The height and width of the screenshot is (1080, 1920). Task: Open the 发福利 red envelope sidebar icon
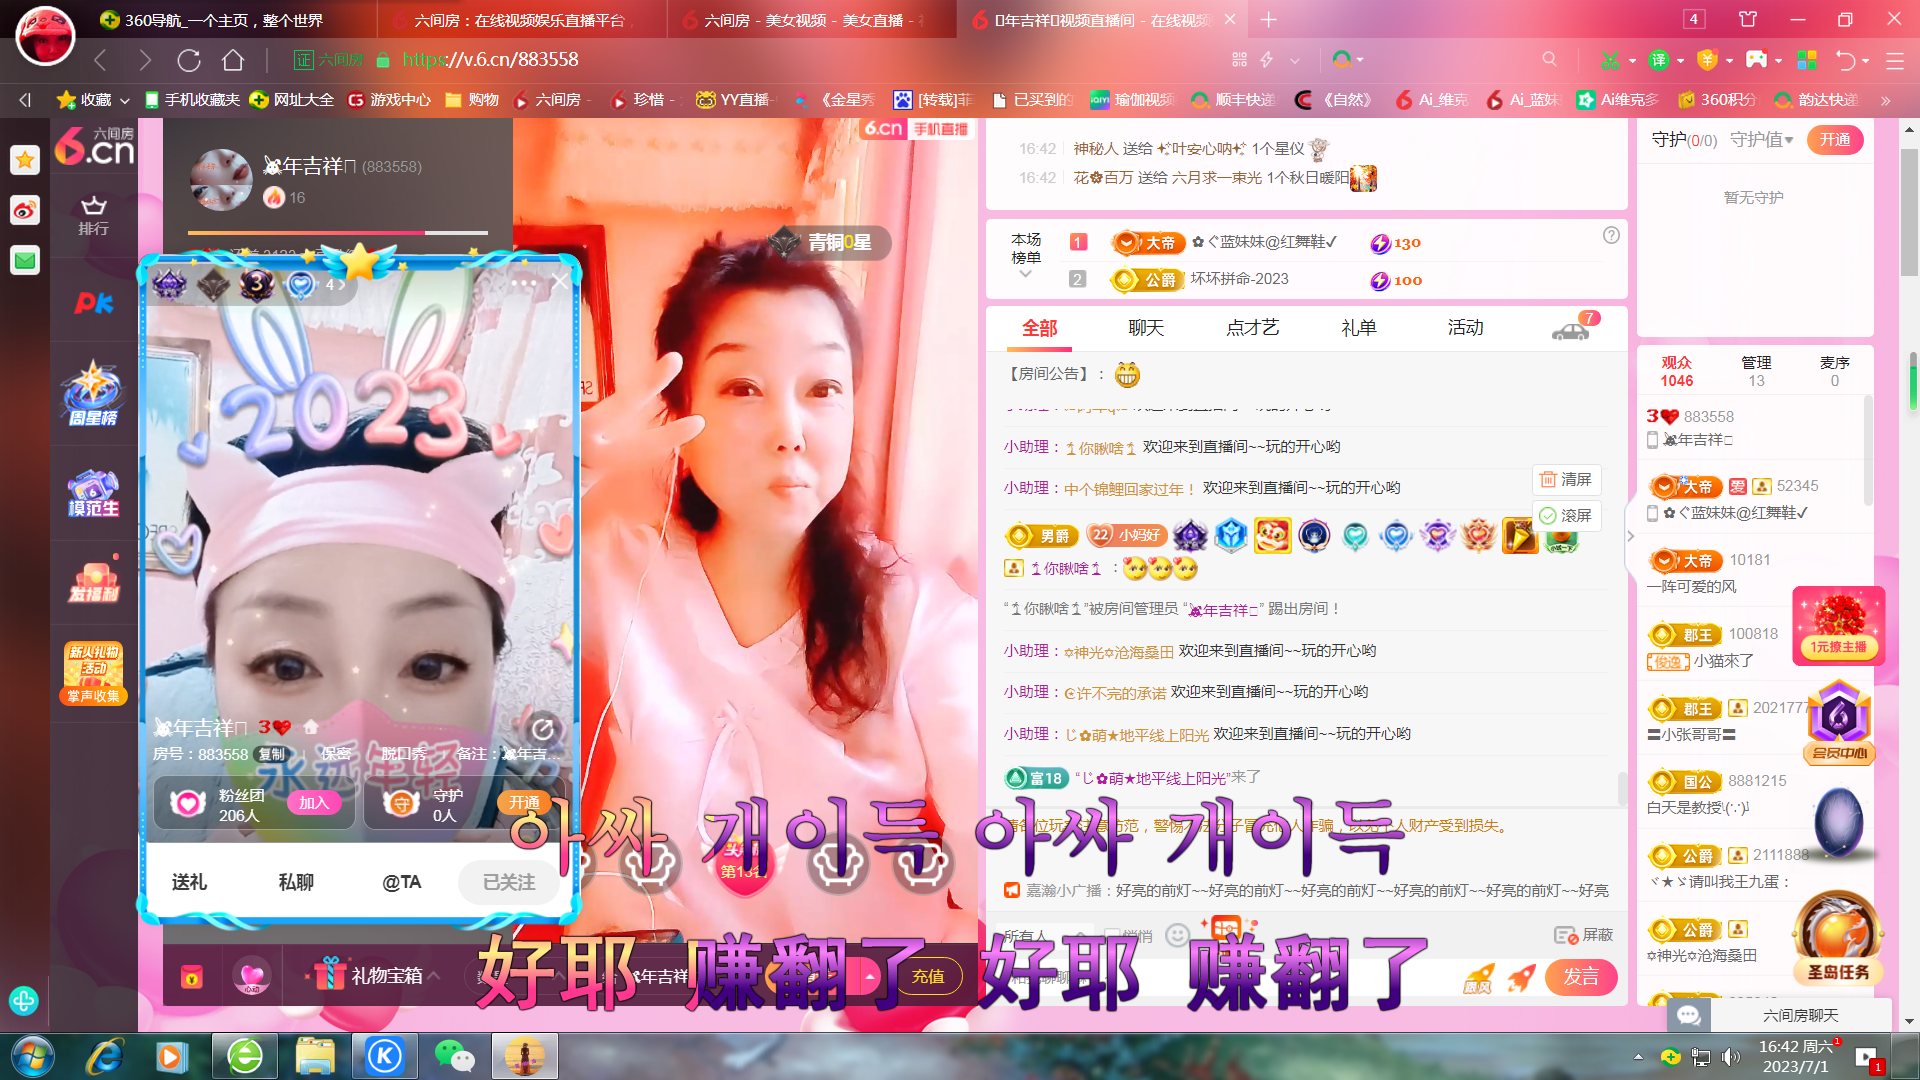[93, 581]
